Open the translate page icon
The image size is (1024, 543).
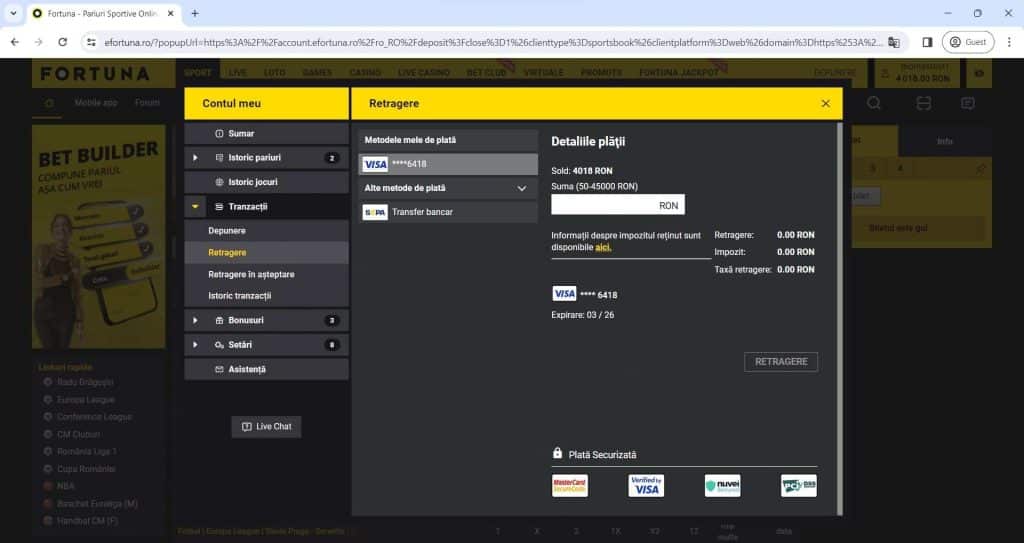pos(893,42)
